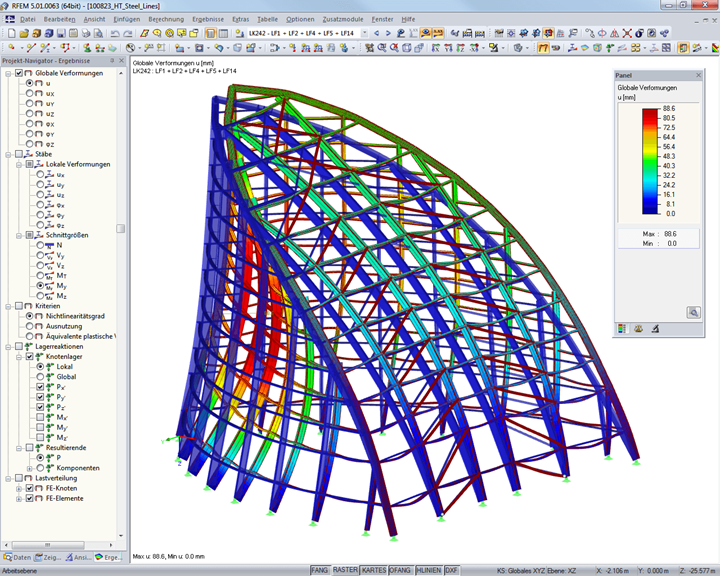
Task: Toggle the FE-Knoten checkbox
Action: point(29,488)
